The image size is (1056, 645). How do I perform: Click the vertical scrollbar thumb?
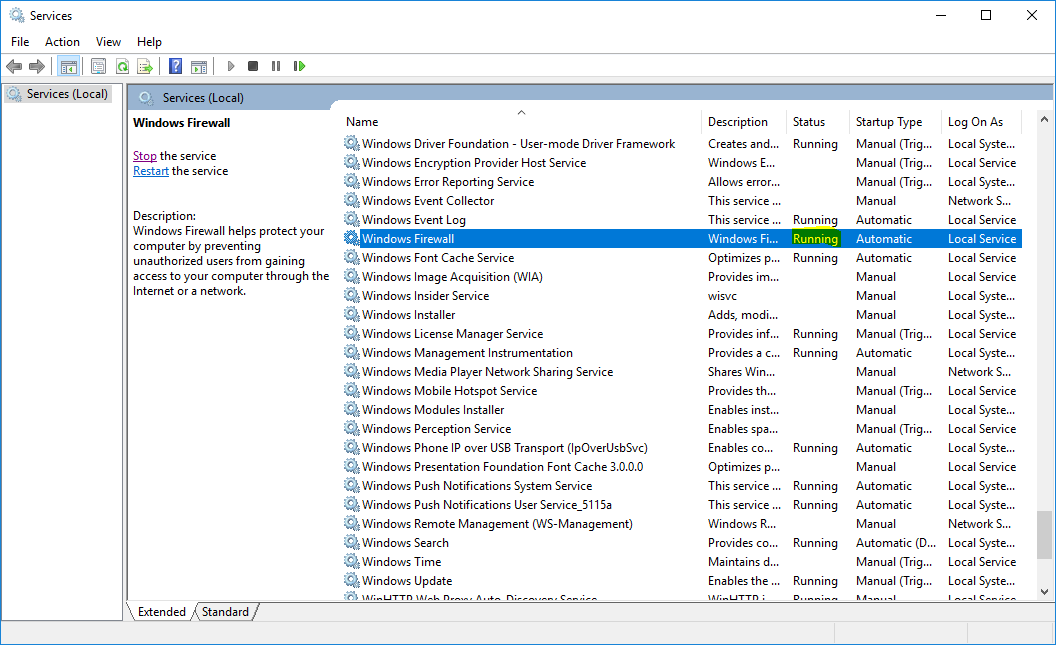[x=1044, y=535]
